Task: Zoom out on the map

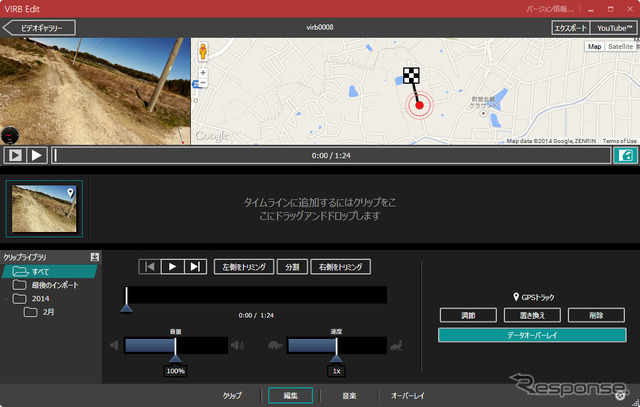Action: click(203, 83)
